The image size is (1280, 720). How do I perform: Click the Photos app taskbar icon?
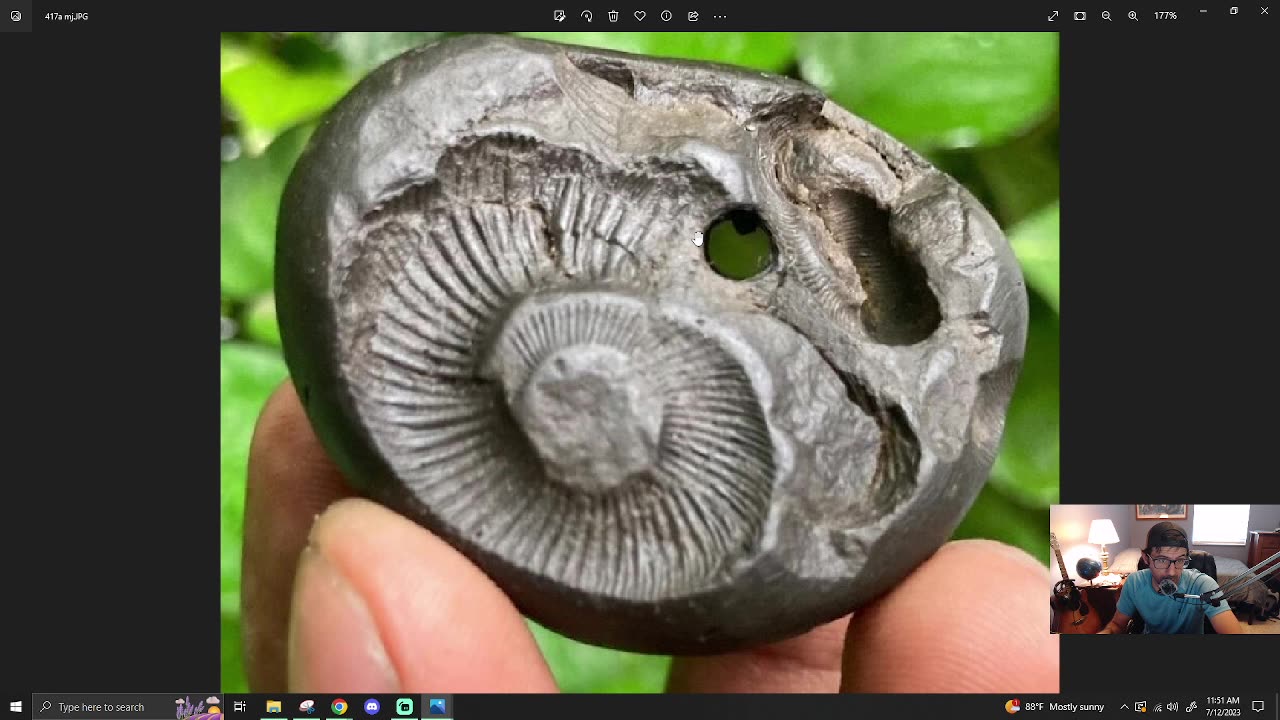click(x=437, y=707)
